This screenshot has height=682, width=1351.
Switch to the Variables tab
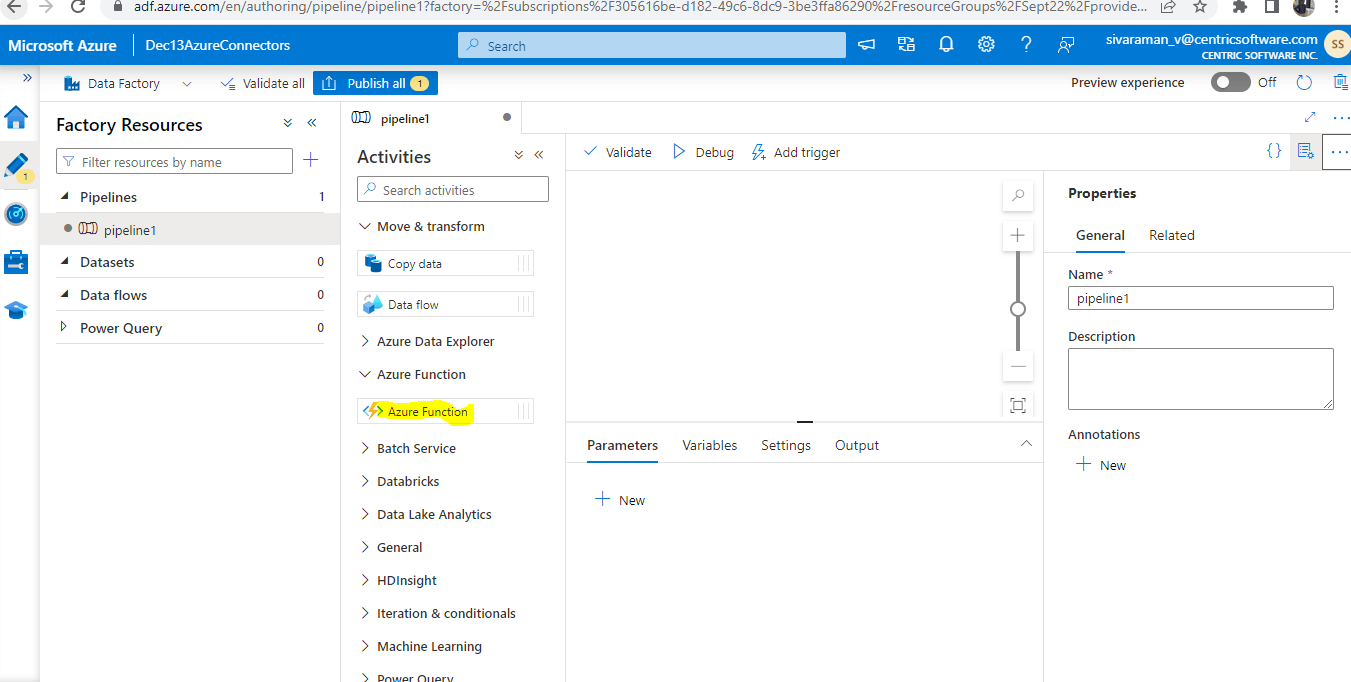click(709, 444)
